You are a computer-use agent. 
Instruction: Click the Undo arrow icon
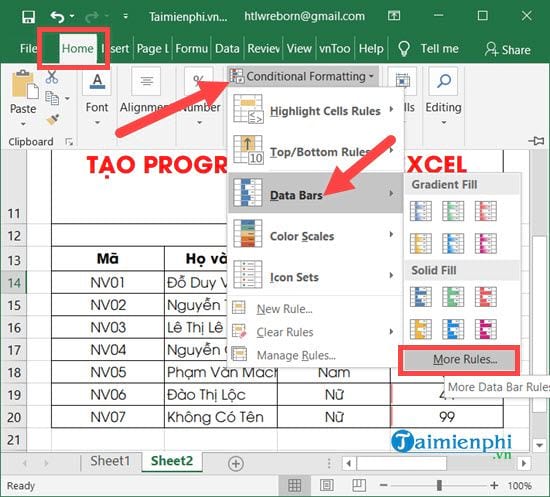pyautogui.click(x=57, y=16)
